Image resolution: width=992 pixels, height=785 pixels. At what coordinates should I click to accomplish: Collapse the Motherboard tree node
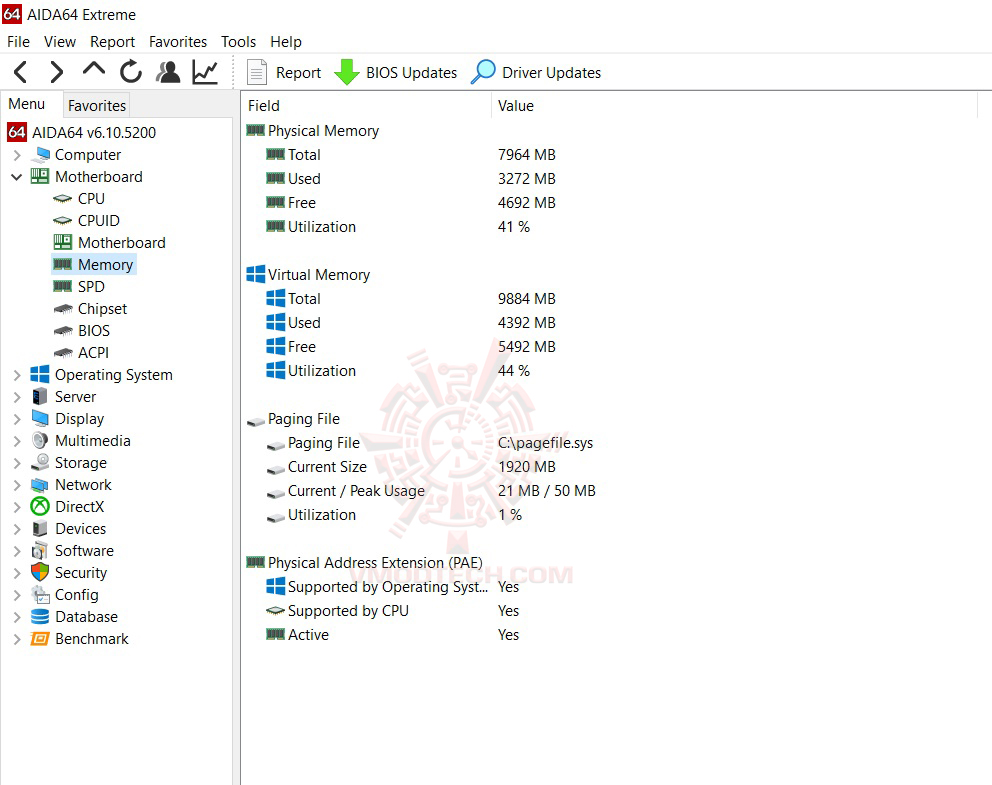pos(17,177)
